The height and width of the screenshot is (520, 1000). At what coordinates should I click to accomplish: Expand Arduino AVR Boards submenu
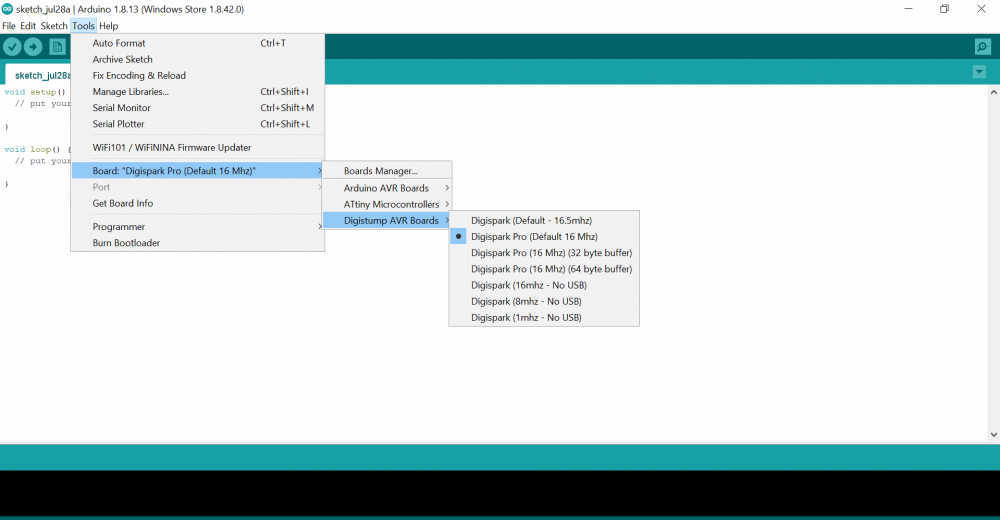tap(387, 188)
